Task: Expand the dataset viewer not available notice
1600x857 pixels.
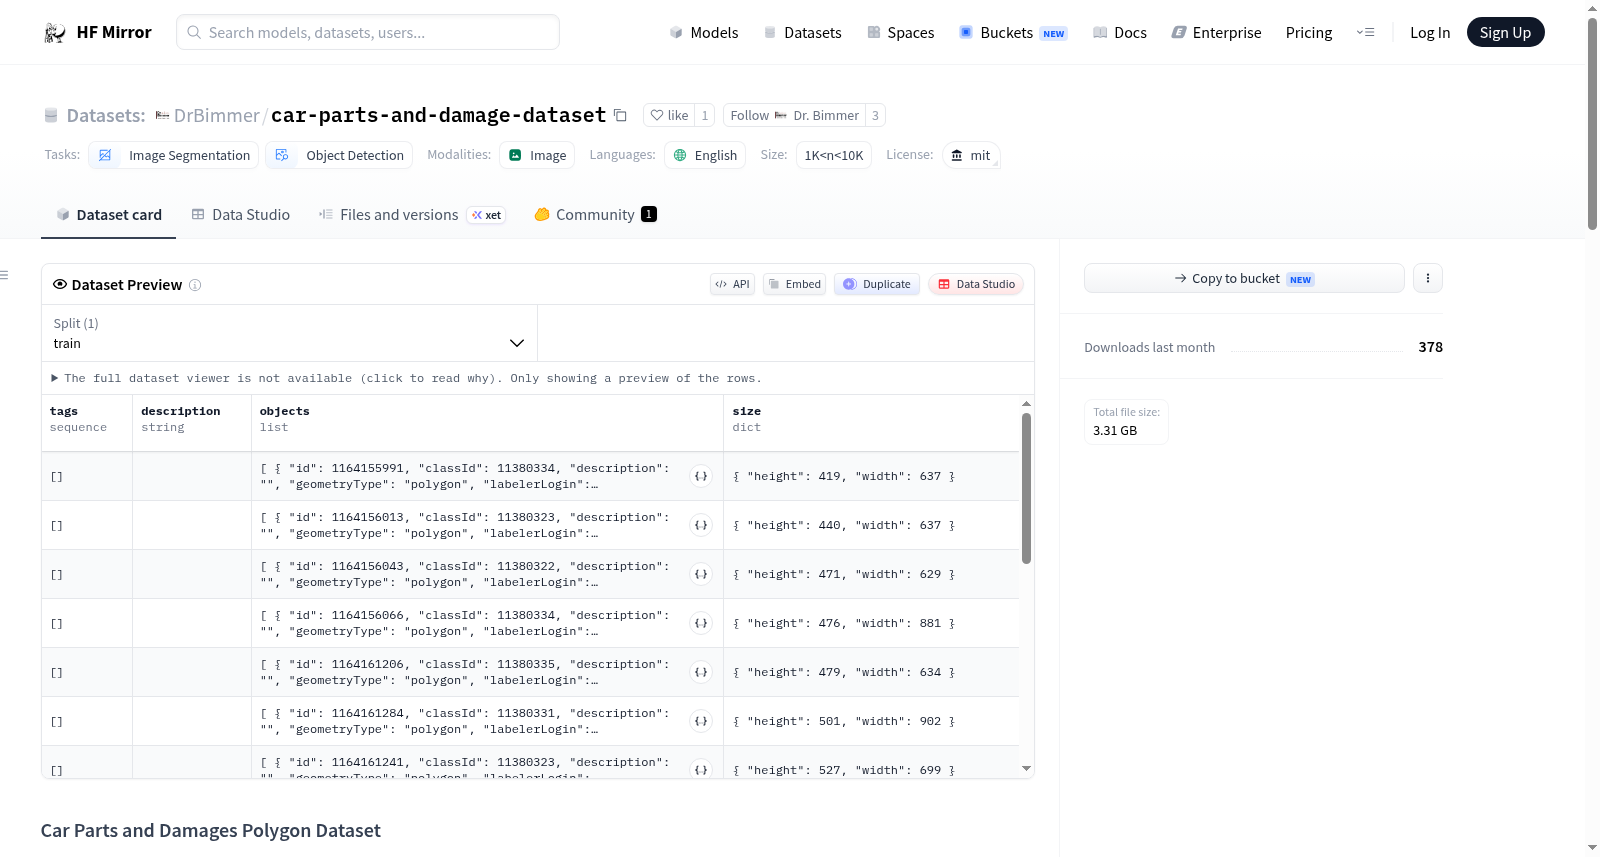Action: point(406,378)
